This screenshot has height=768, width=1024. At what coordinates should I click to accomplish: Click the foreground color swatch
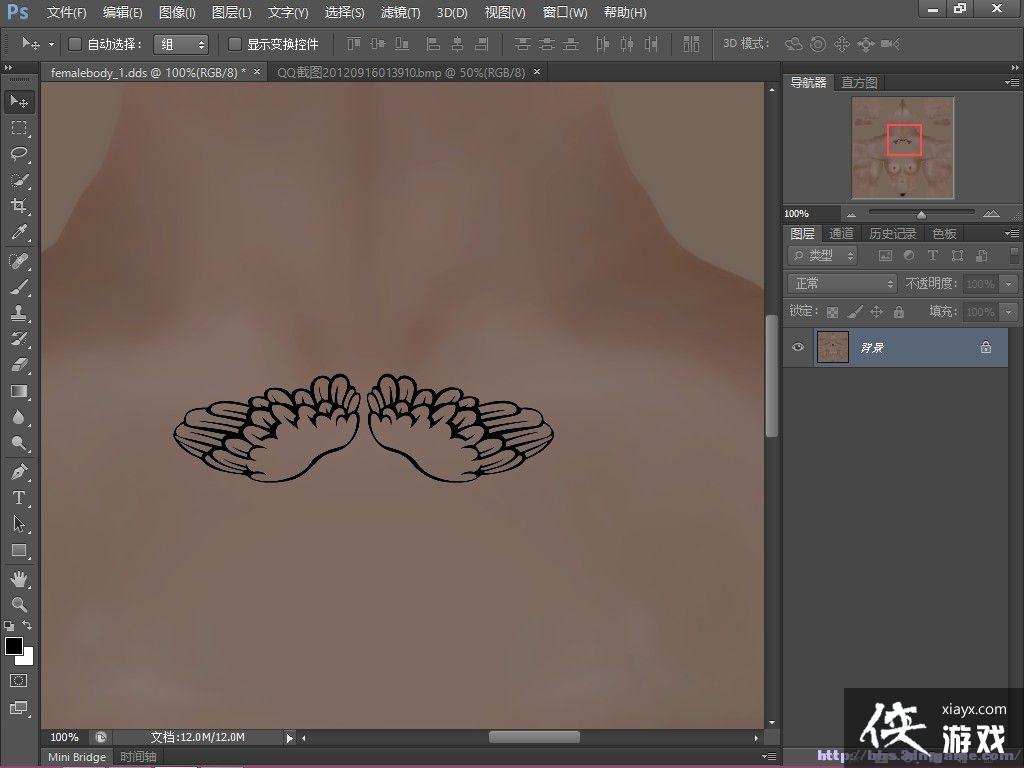click(14, 646)
